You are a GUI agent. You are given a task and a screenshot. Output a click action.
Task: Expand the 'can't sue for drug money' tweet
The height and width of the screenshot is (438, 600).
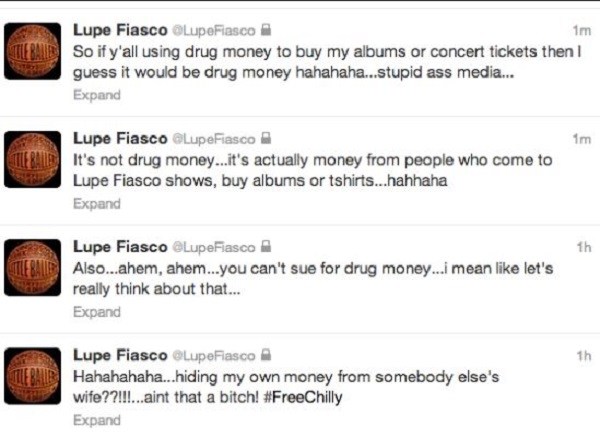[97, 312]
